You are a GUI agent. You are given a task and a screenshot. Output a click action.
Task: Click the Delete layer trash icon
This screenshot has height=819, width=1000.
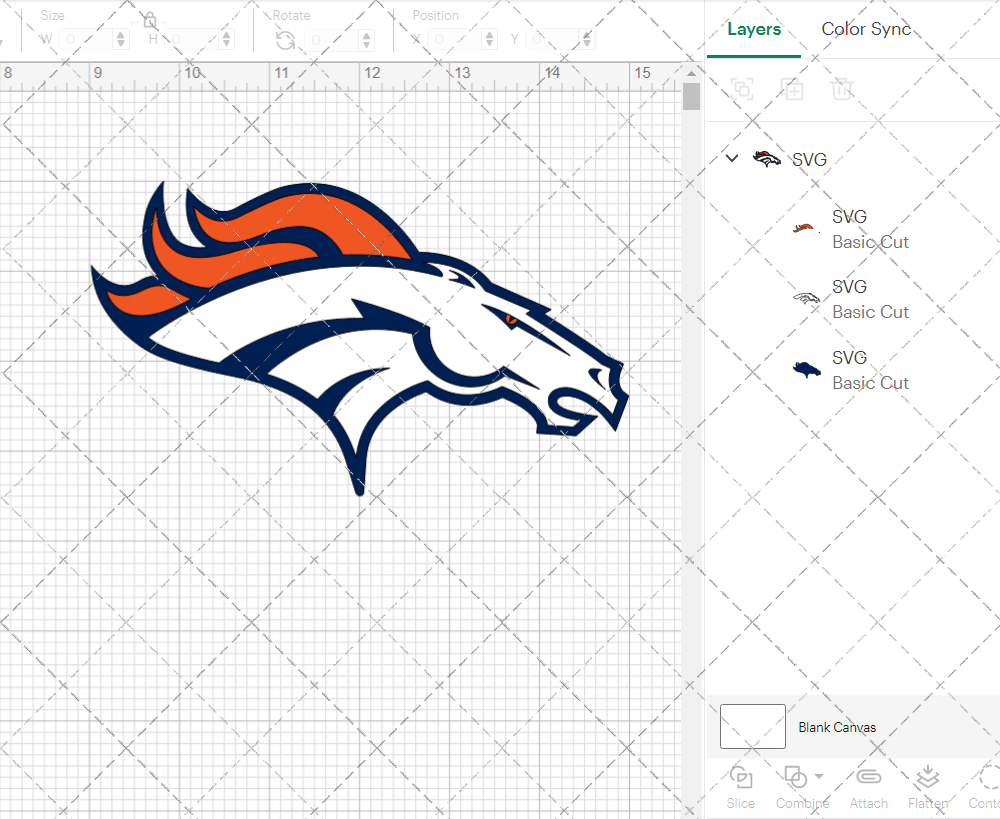click(842, 89)
